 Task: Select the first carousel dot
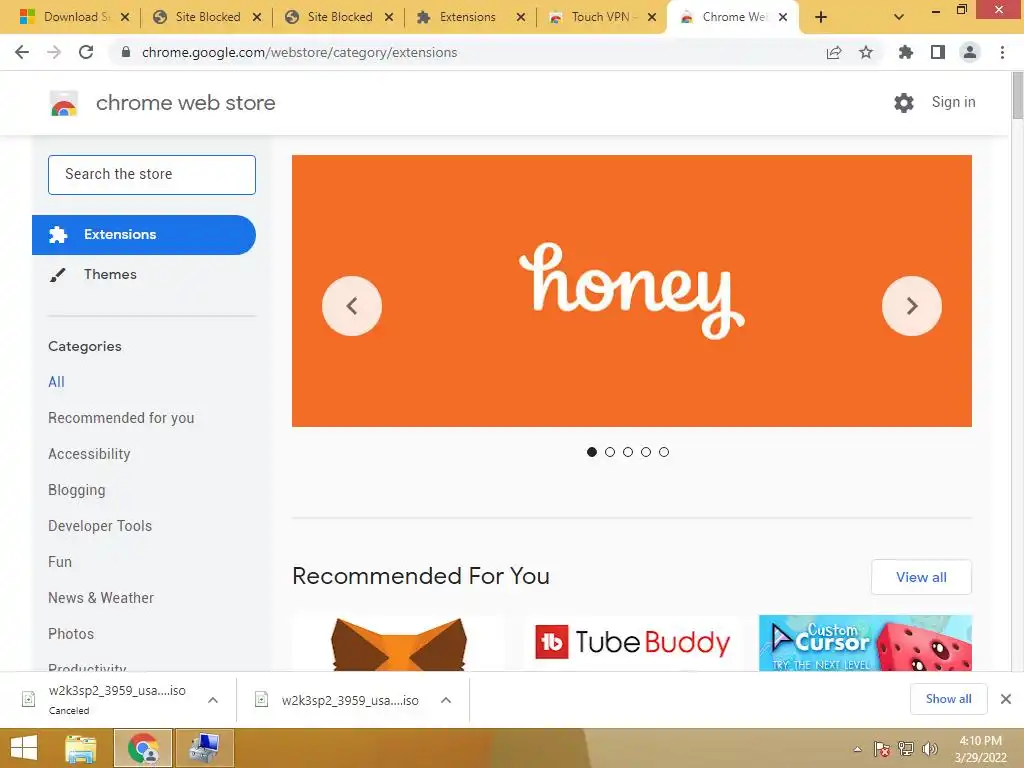(x=592, y=452)
